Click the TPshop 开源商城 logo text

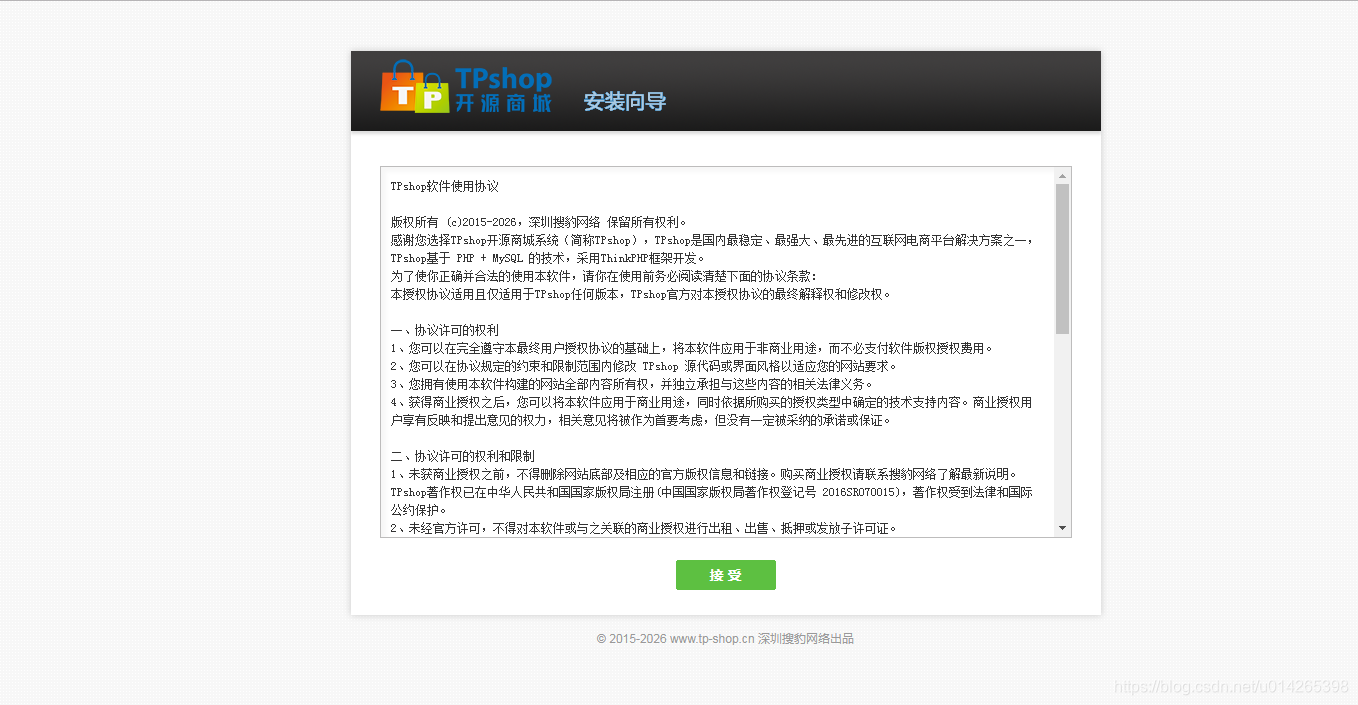tap(503, 90)
